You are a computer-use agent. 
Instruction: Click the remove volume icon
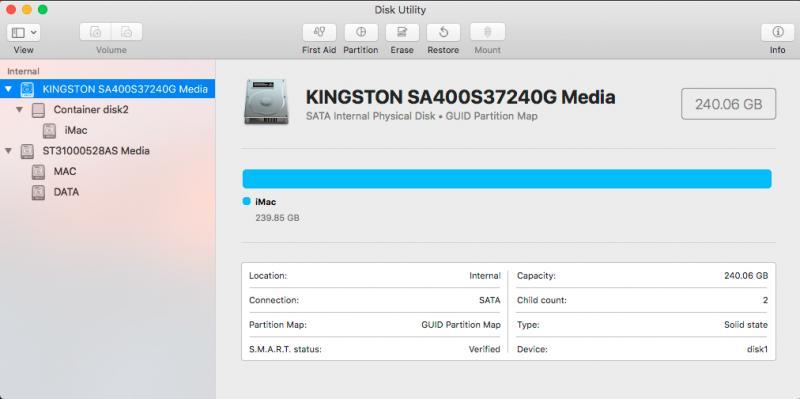[127, 32]
